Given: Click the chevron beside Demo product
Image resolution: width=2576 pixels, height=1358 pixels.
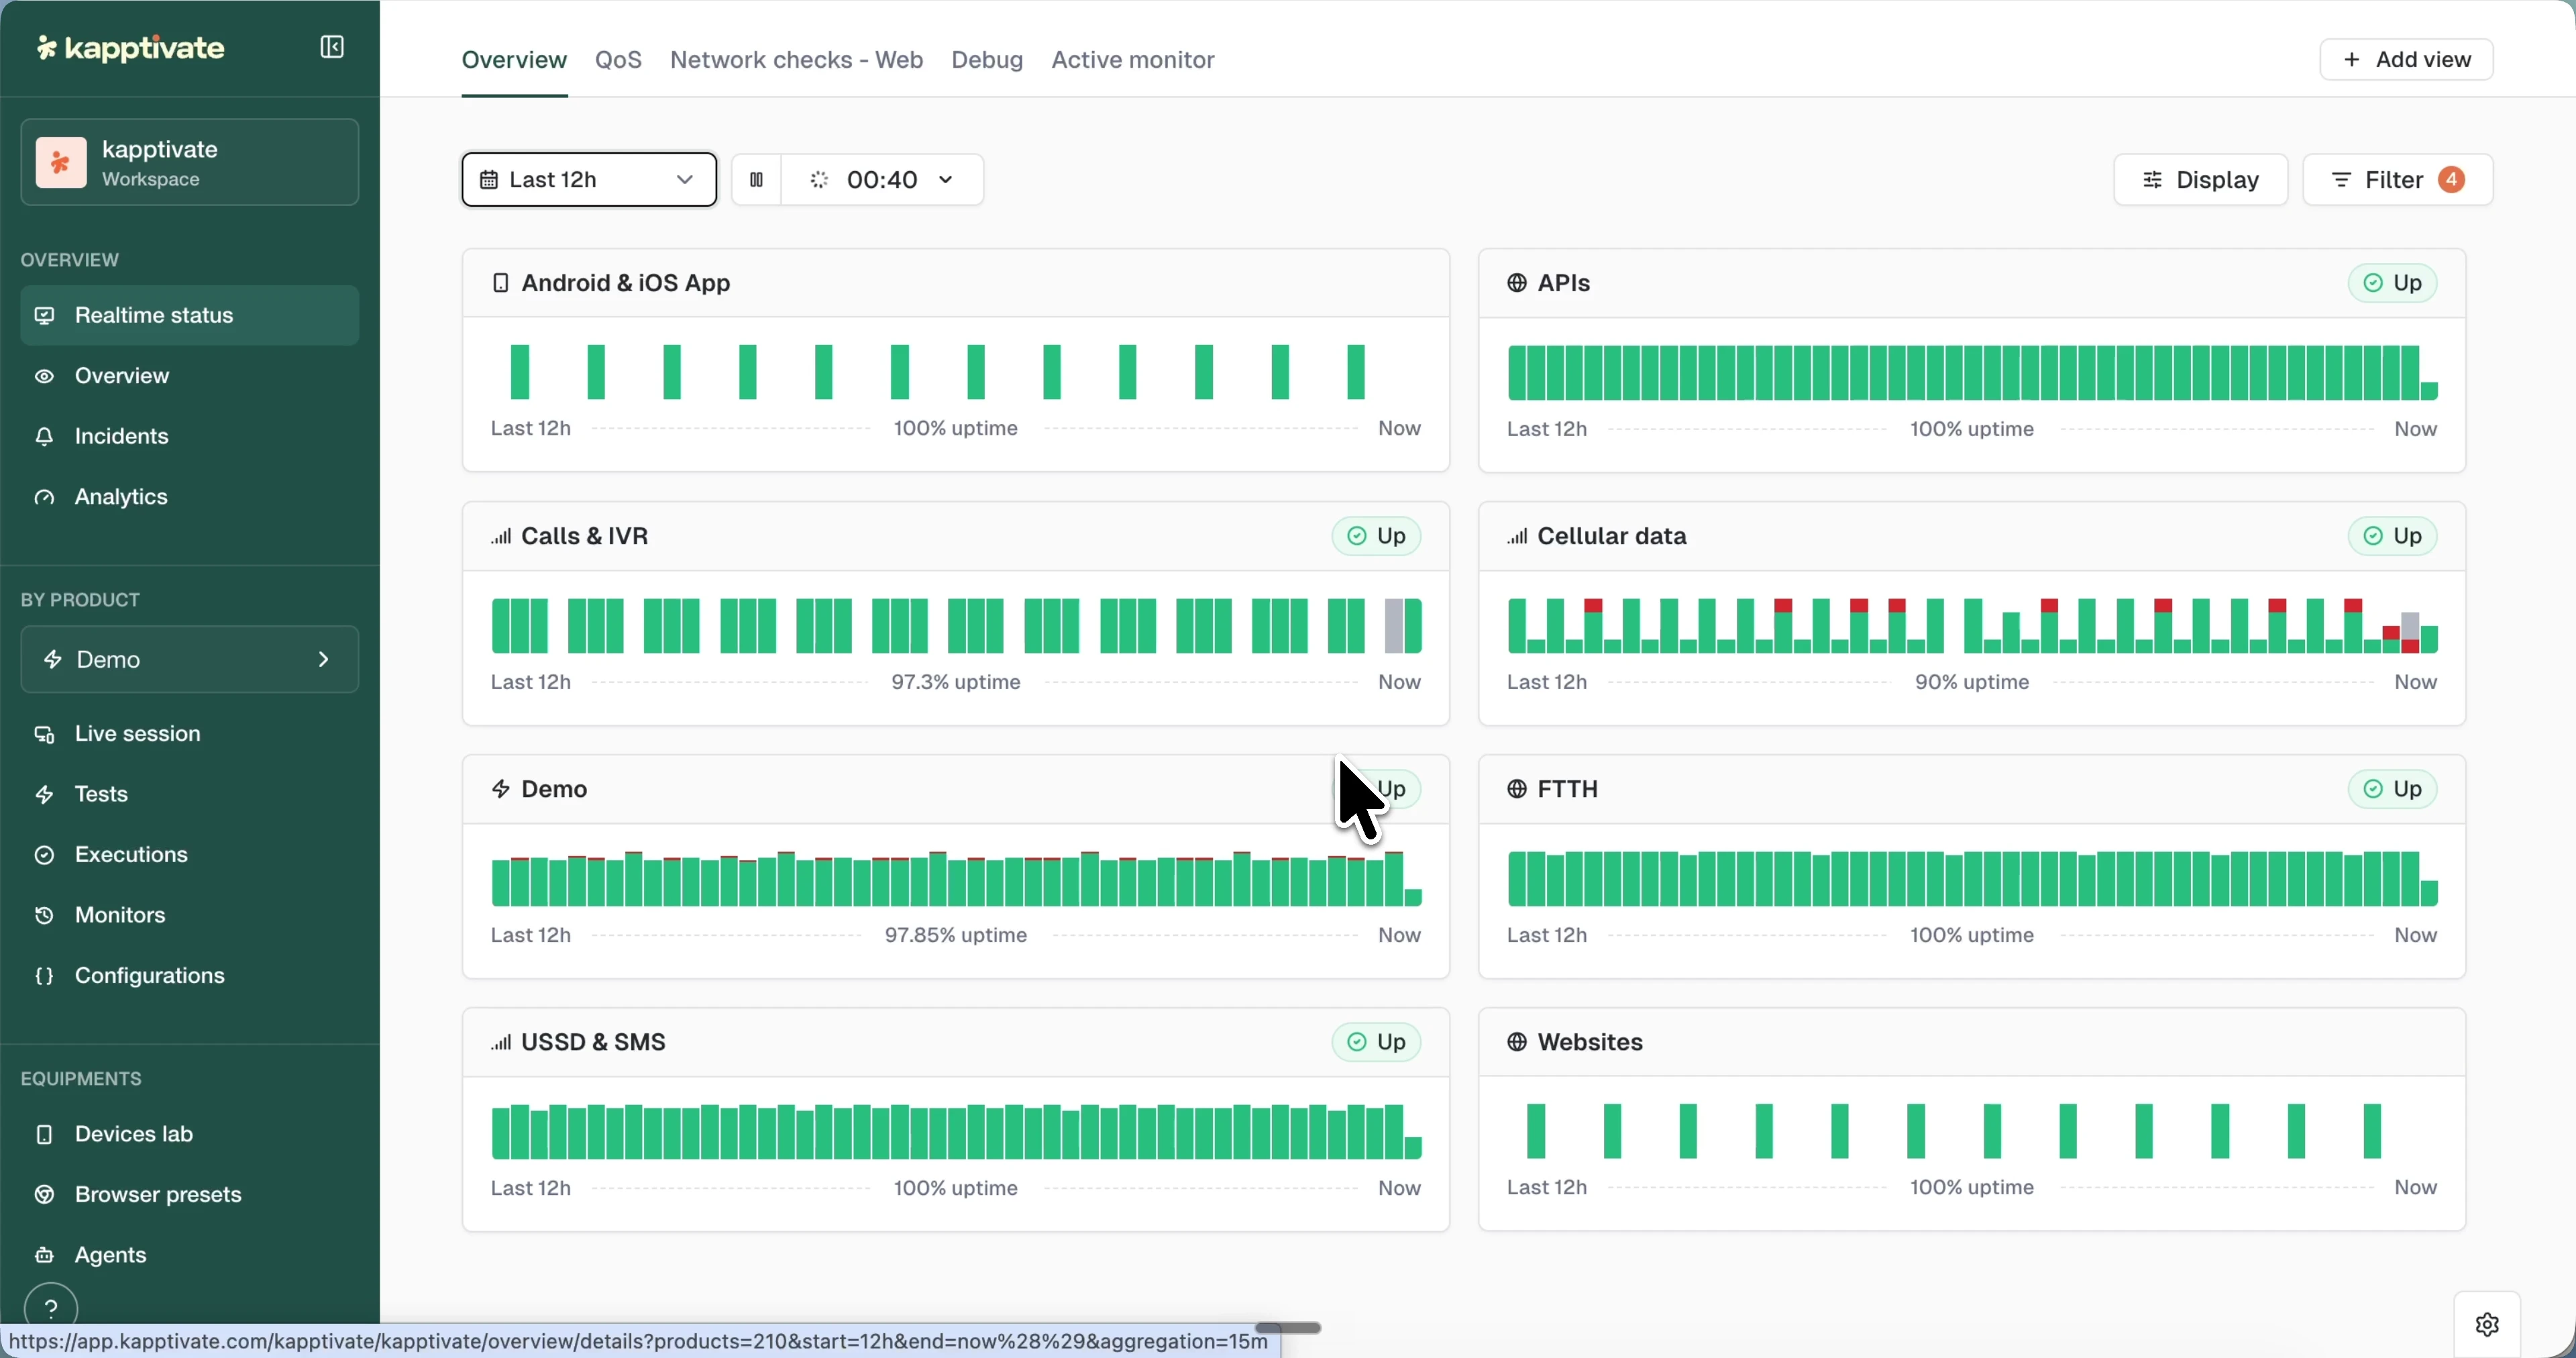Looking at the screenshot, I should 323,660.
